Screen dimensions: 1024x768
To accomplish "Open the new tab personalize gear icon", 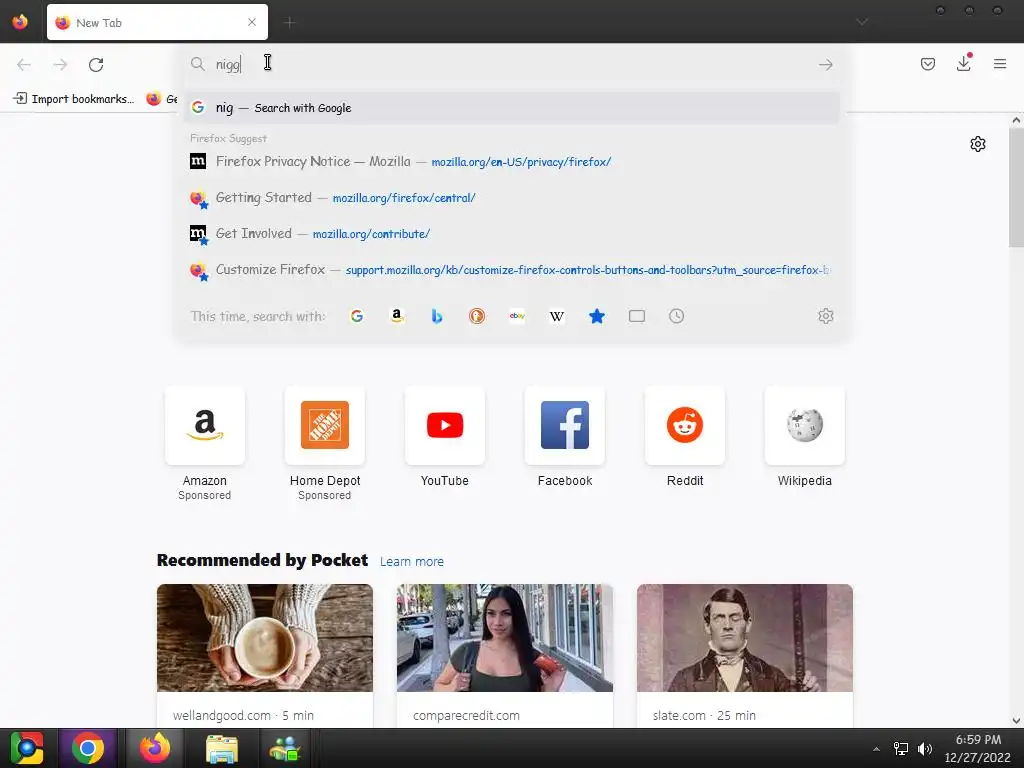I will pos(978,144).
